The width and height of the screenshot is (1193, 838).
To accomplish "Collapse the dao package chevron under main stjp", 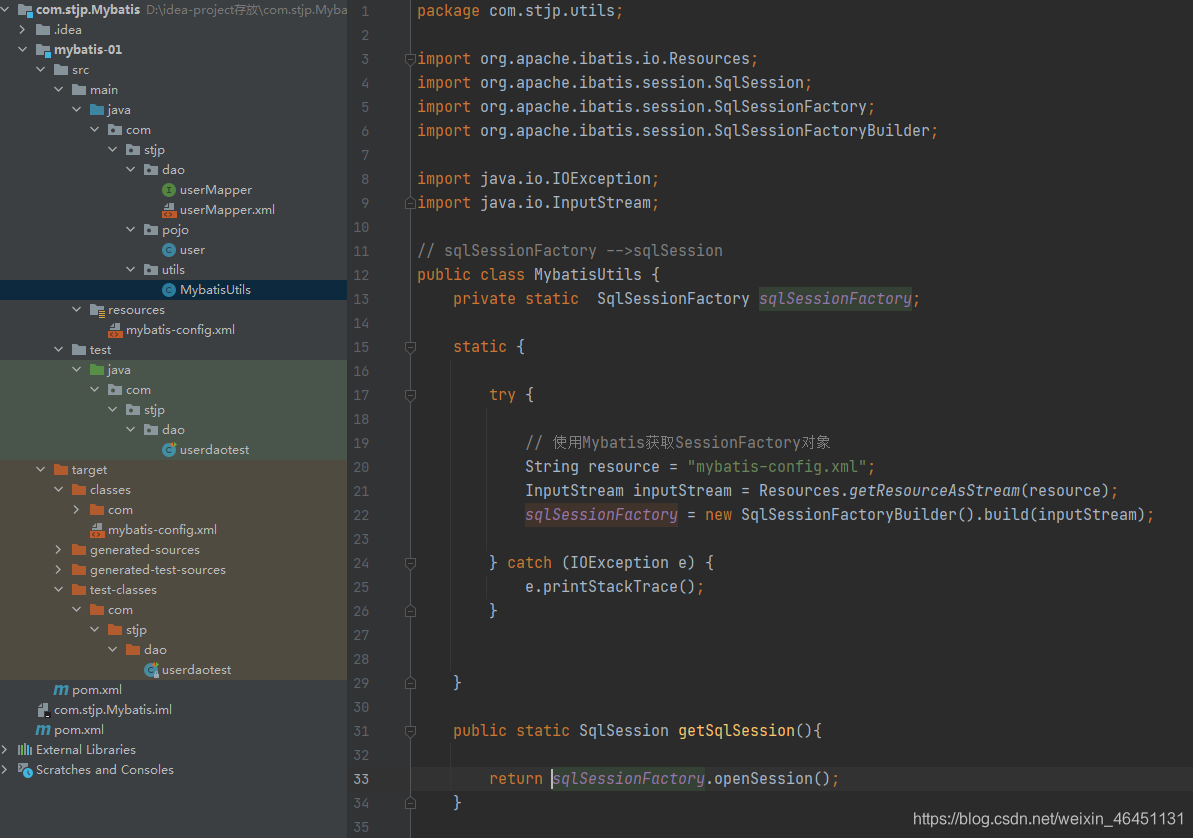I will tap(131, 169).
